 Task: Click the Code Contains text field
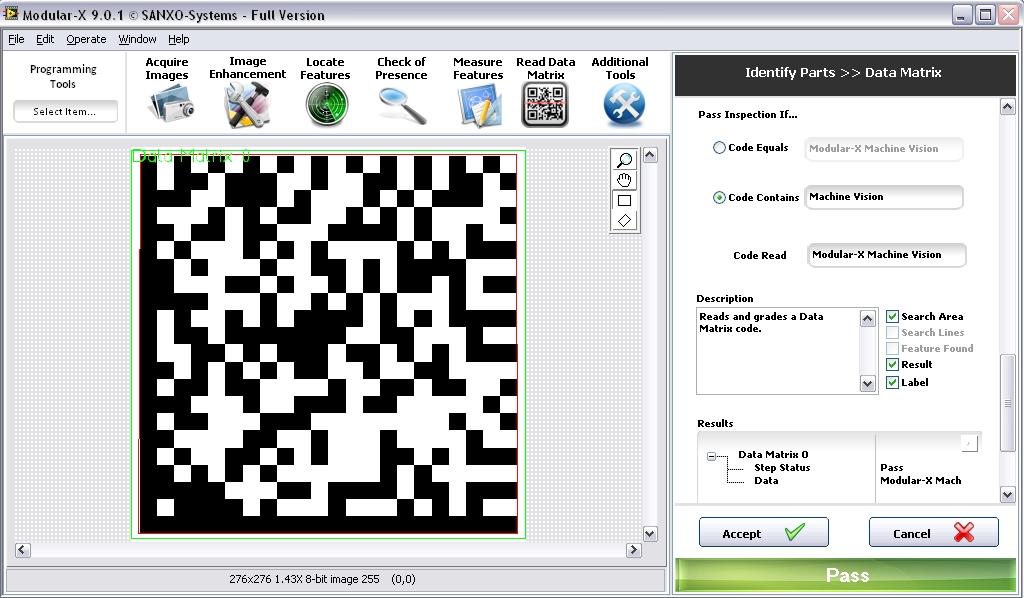point(883,198)
